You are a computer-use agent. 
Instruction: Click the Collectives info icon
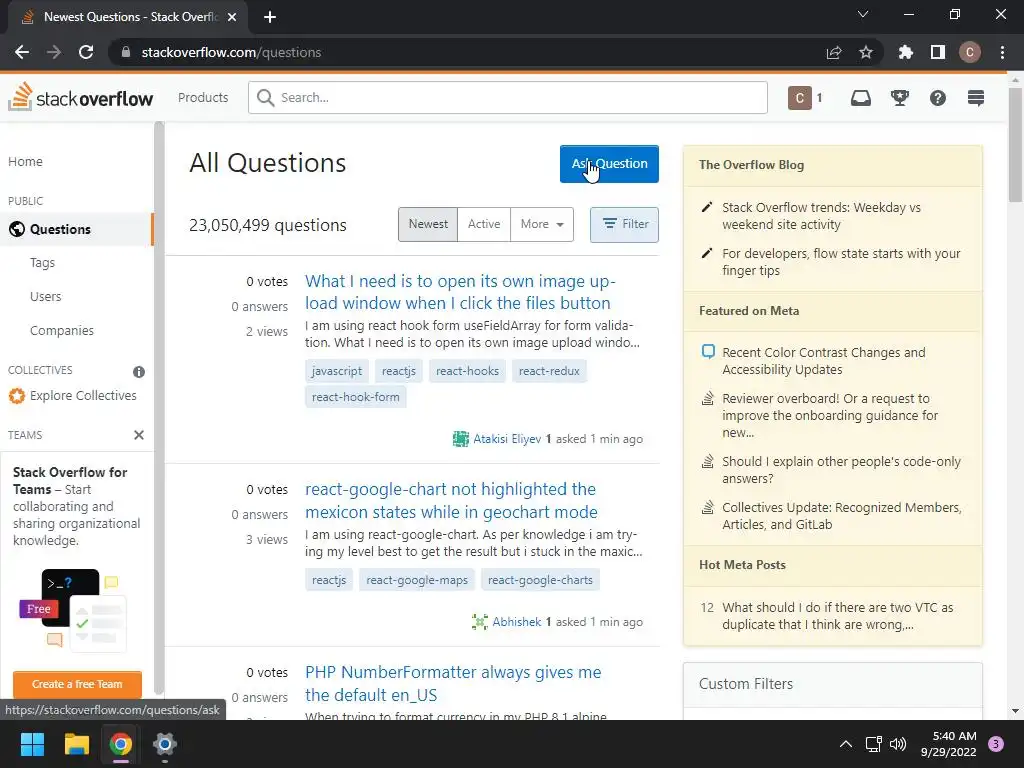tap(138, 372)
